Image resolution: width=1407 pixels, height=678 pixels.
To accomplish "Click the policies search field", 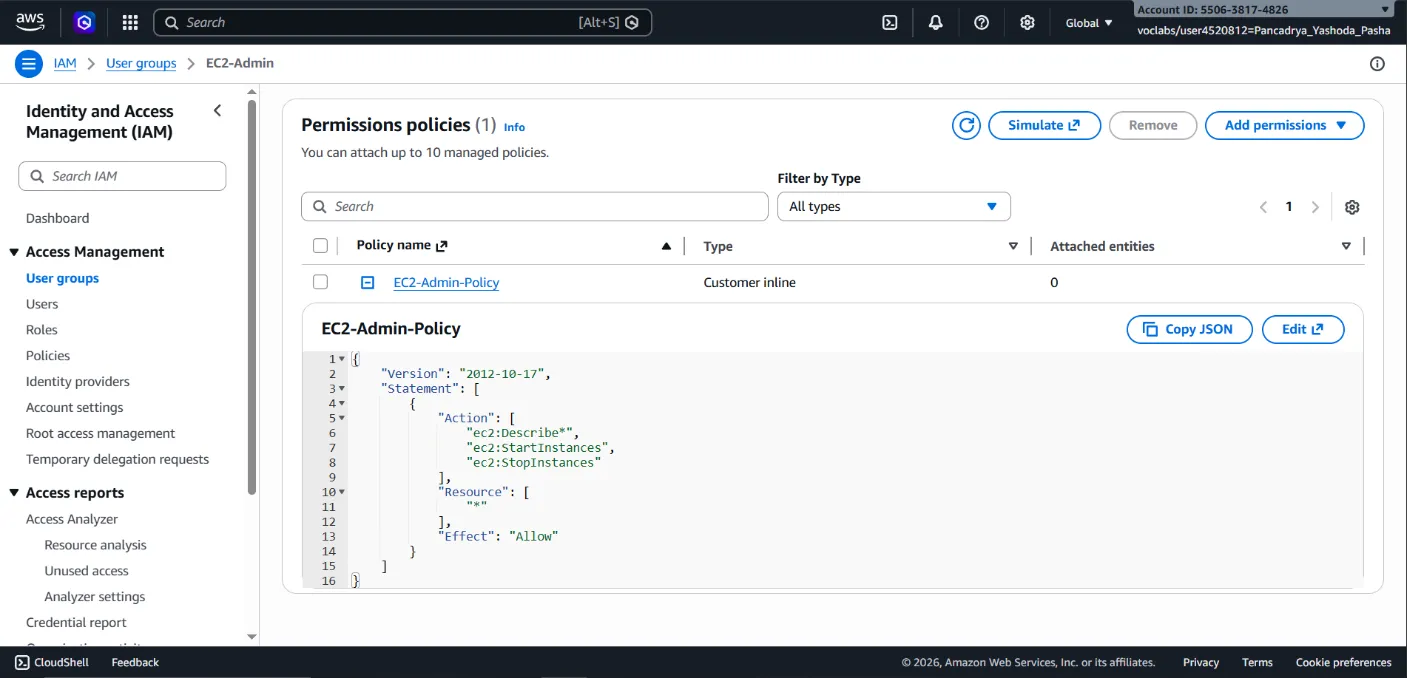I will [x=534, y=206].
